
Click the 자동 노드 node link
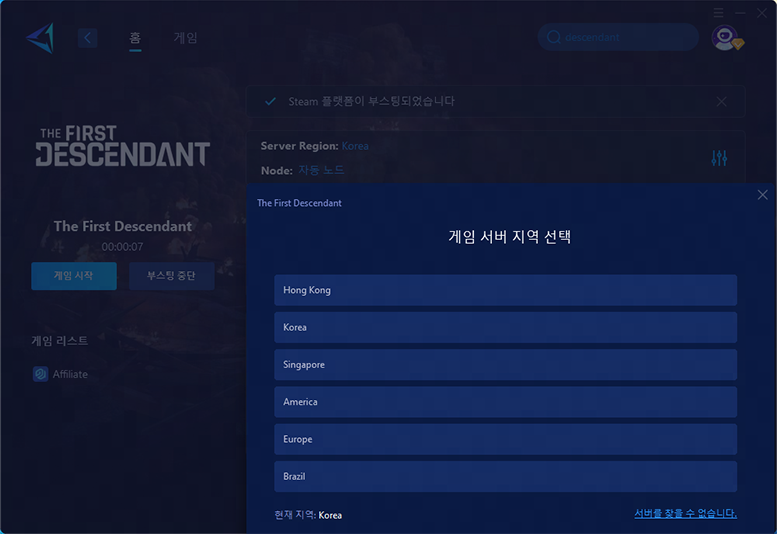(x=321, y=170)
